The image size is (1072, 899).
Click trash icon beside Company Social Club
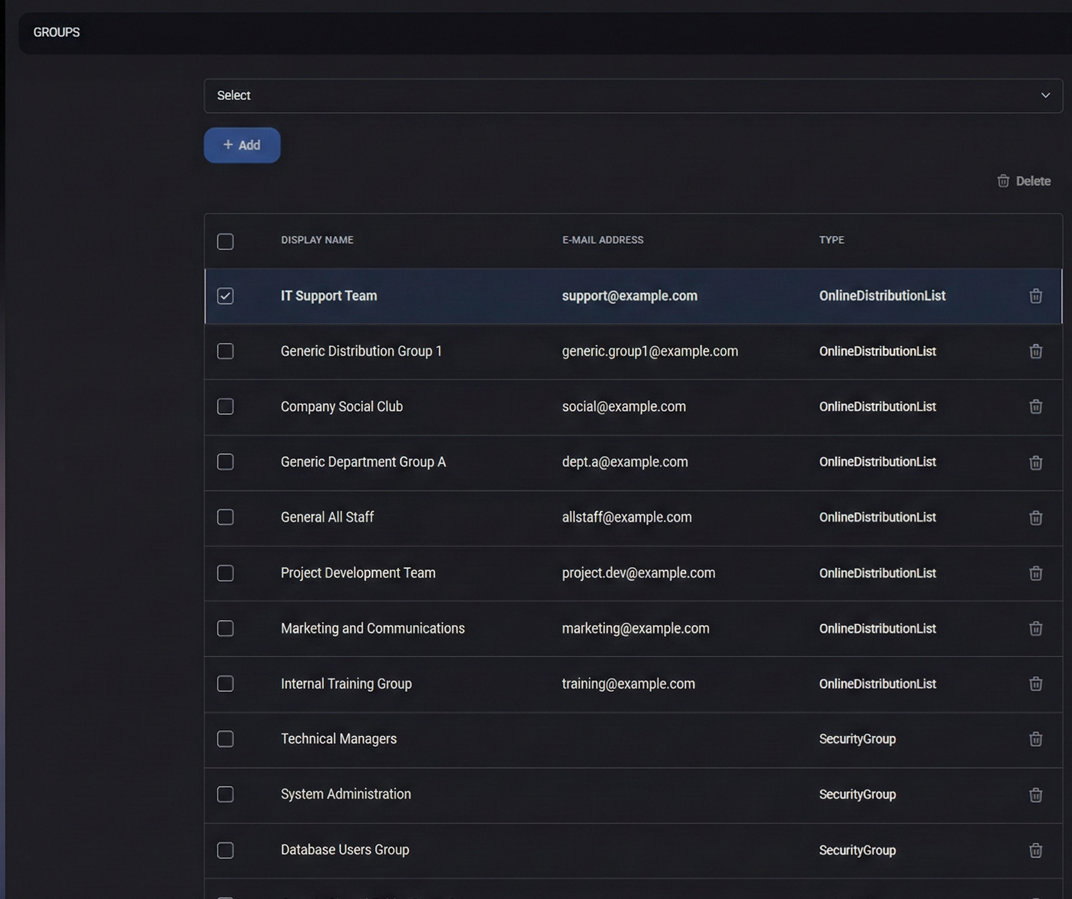pyautogui.click(x=1035, y=407)
